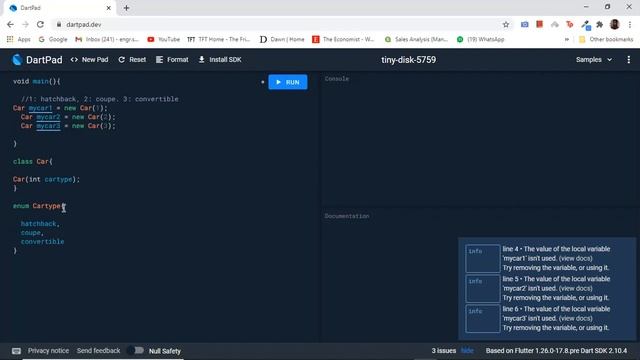Image resolution: width=640 pixels, height=360 pixels.
Task: Click the mycar3 variable in code
Action: (x=48, y=126)
